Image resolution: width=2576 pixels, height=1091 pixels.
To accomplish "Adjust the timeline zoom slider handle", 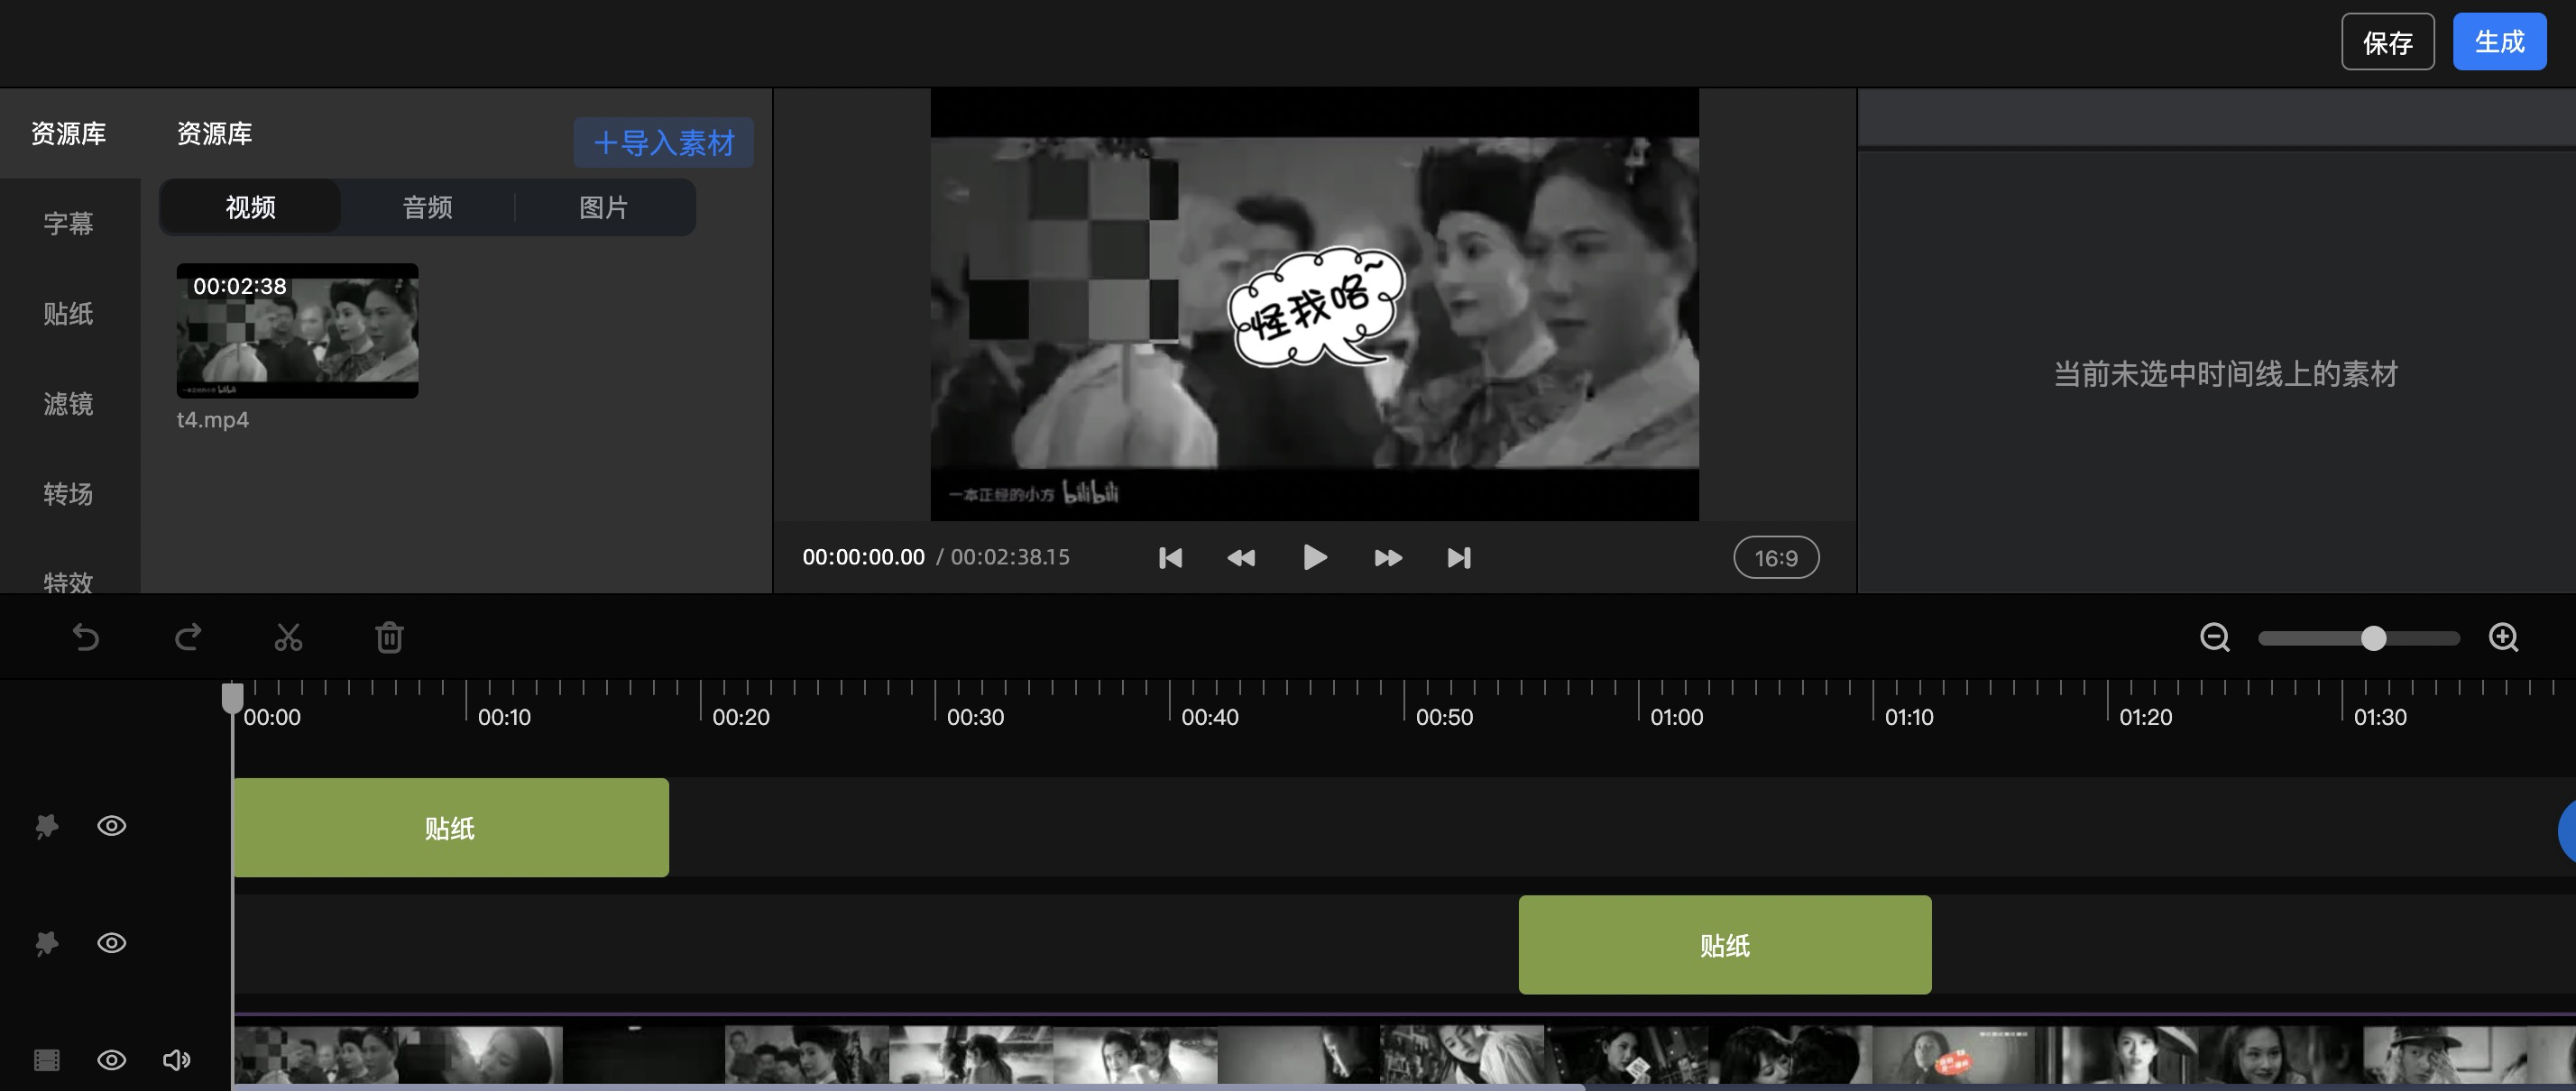I will (x=2373, y=638).
